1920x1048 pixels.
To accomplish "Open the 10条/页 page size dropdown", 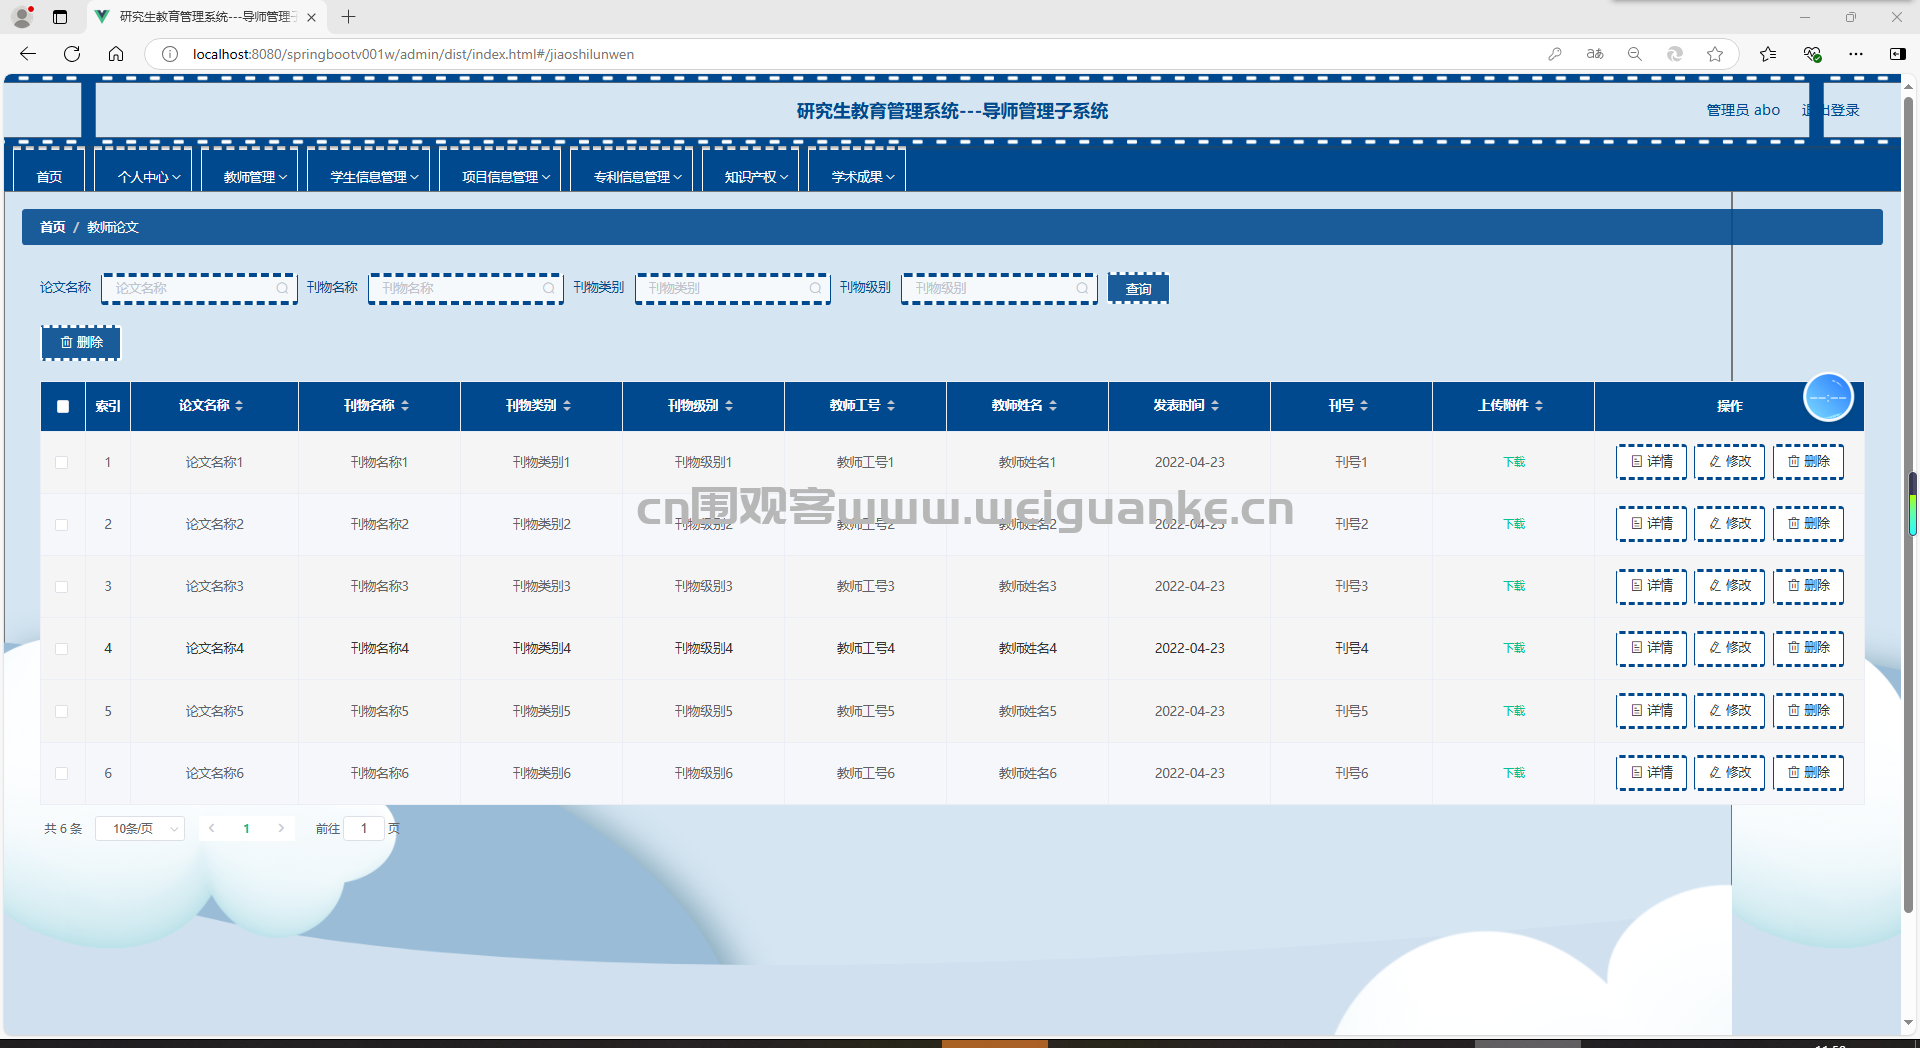I will tap(140, 829).
